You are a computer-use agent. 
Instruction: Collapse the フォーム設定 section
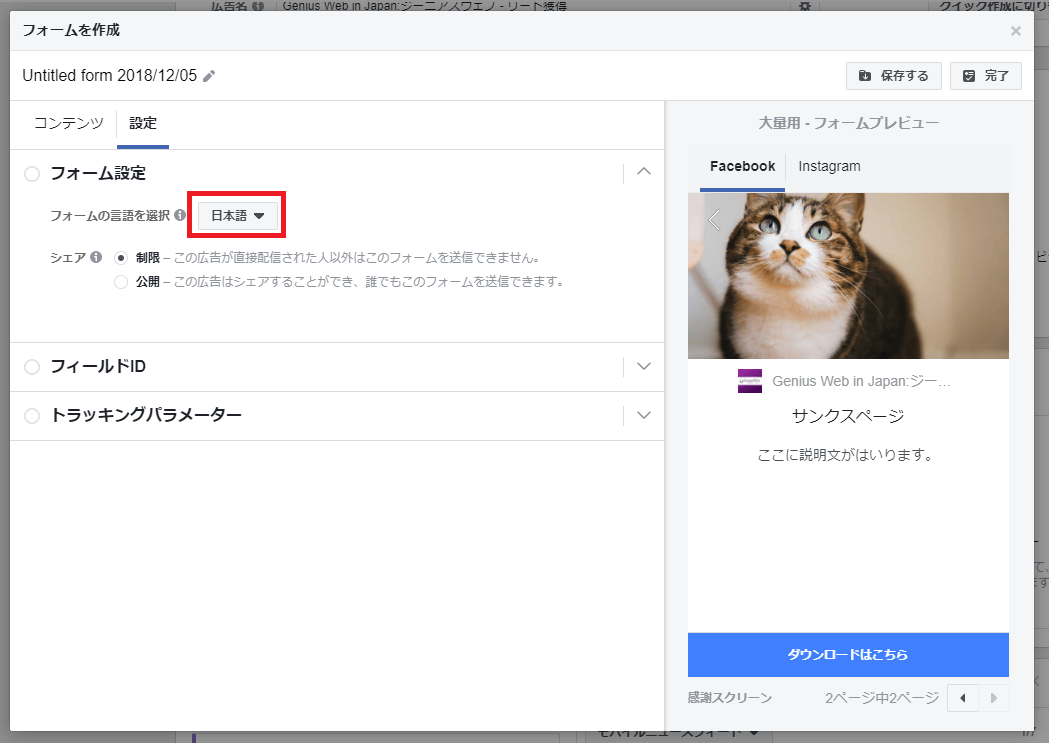(x=644, y=172)
